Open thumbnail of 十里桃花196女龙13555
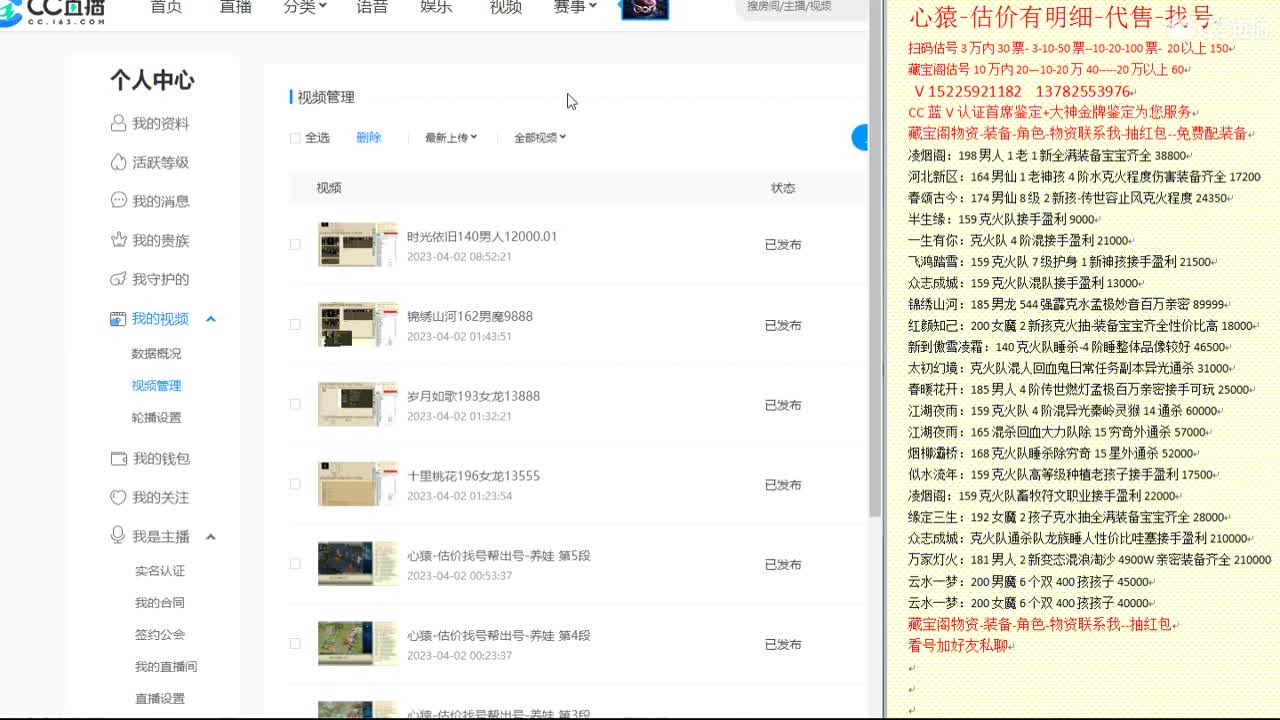Image resolution: width=1280 pixels, height=720 pixels. (357, 484)
